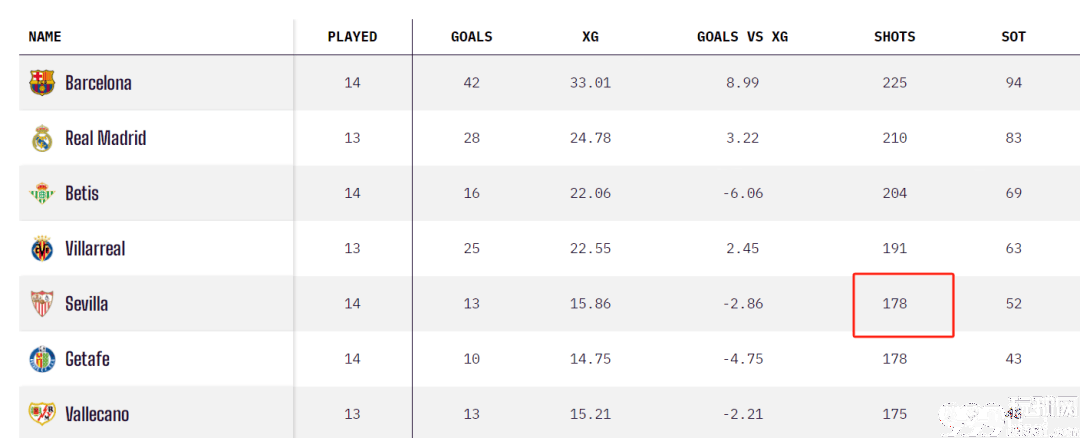1080x438 pixels.
Task: Click the Getafe team name link
Action: point(87,359)
